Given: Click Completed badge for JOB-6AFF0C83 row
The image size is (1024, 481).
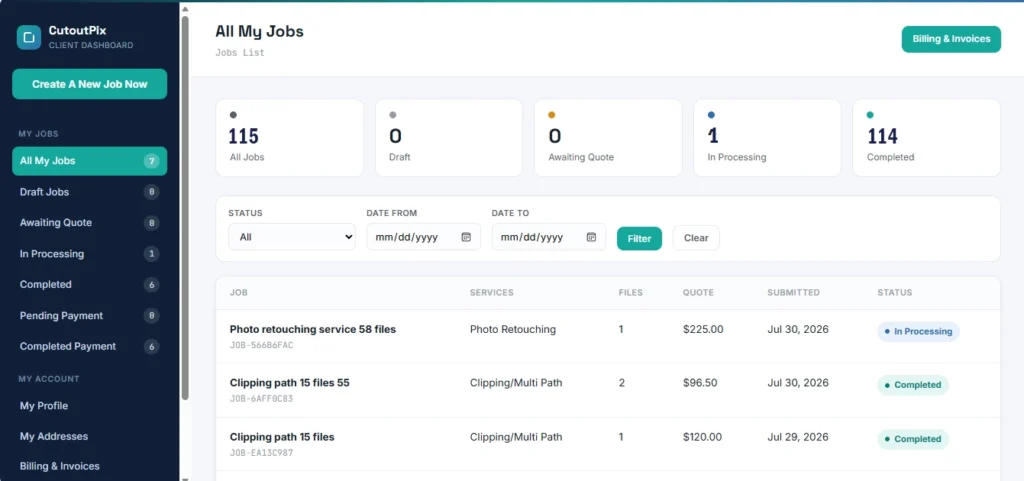Looking at the screenshot, I should point(913,385).
